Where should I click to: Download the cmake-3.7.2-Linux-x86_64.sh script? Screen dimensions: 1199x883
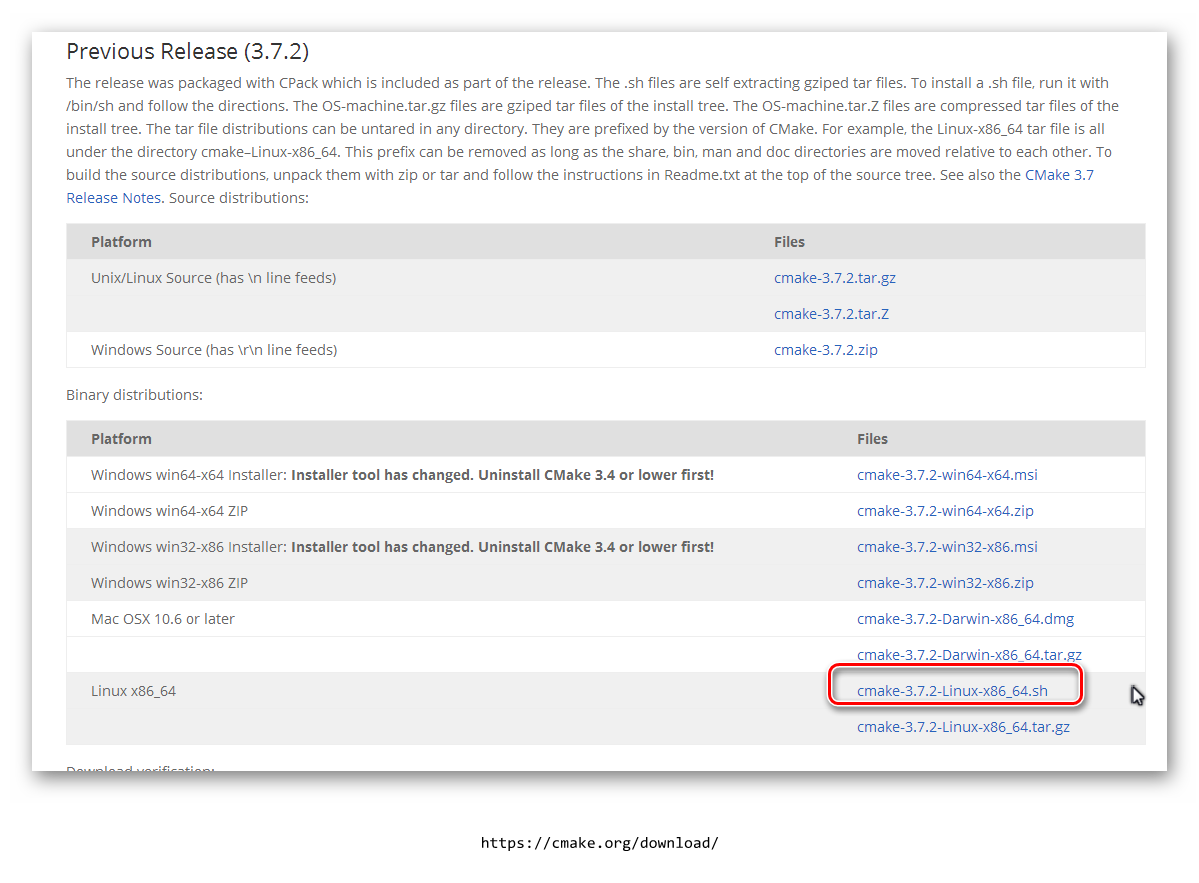pyautogui.click(x=952, y=691)
